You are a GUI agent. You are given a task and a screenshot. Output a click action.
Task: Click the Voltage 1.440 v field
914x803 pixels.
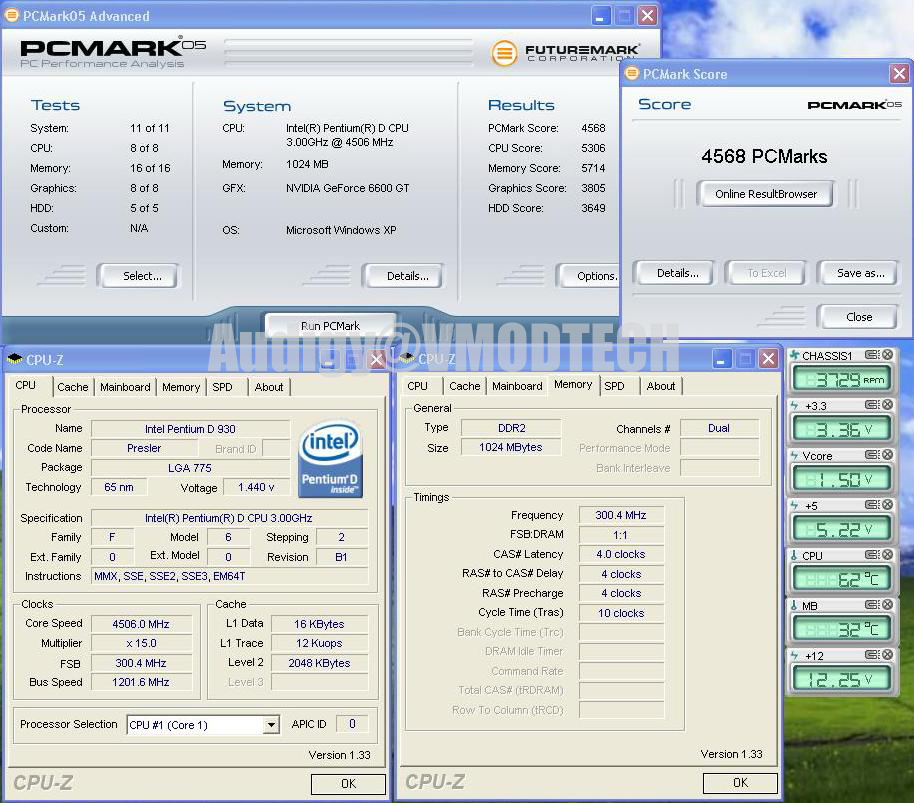point(256,487)
